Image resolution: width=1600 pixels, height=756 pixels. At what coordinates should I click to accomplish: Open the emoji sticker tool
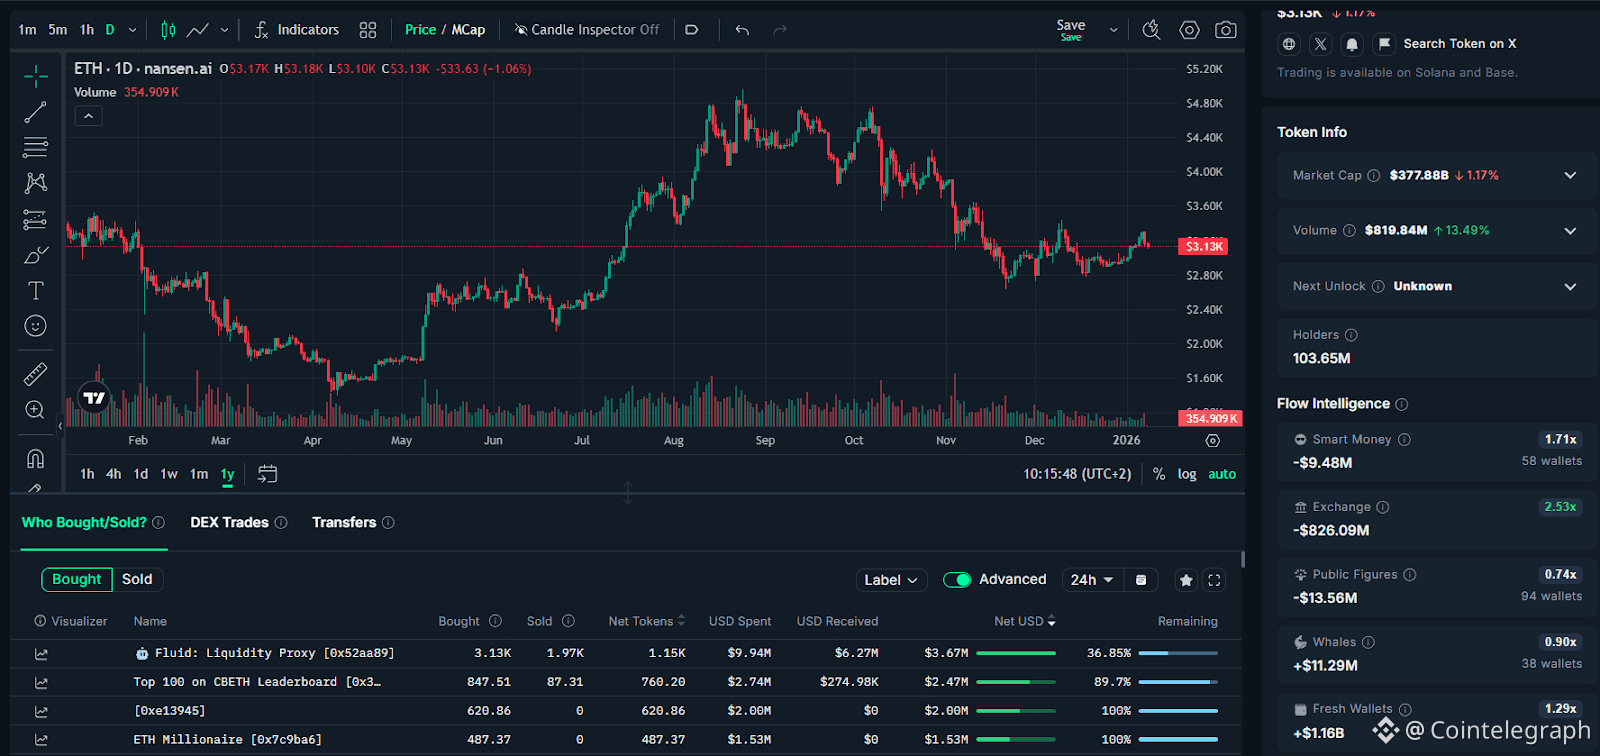pos(36,326)
